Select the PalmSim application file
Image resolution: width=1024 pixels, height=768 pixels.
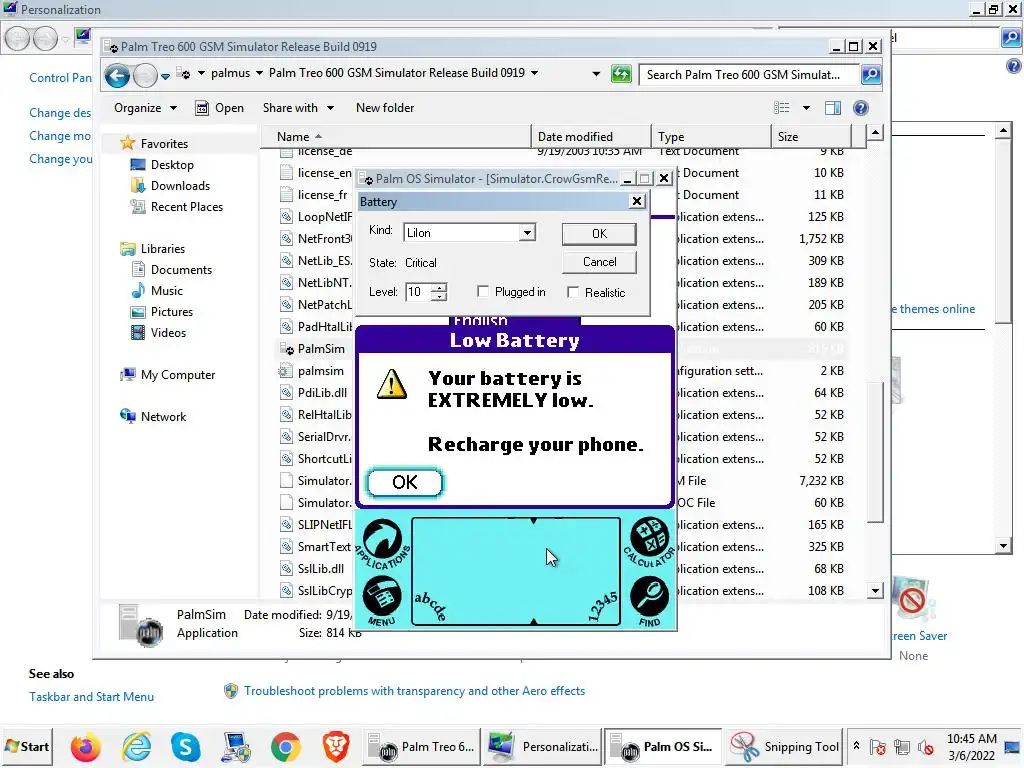(321, 349)
